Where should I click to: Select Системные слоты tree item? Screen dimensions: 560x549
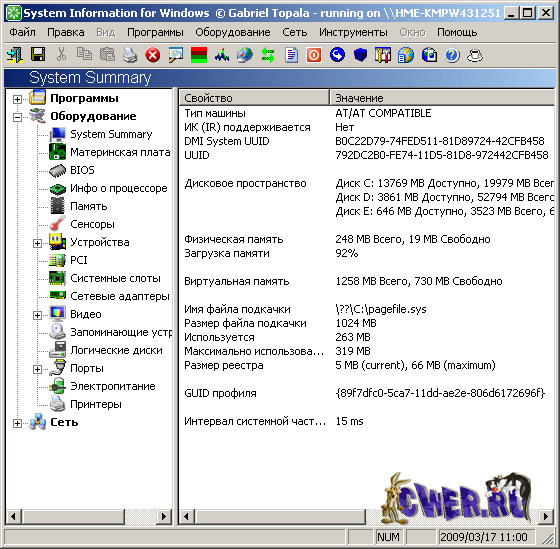point(115,278)
